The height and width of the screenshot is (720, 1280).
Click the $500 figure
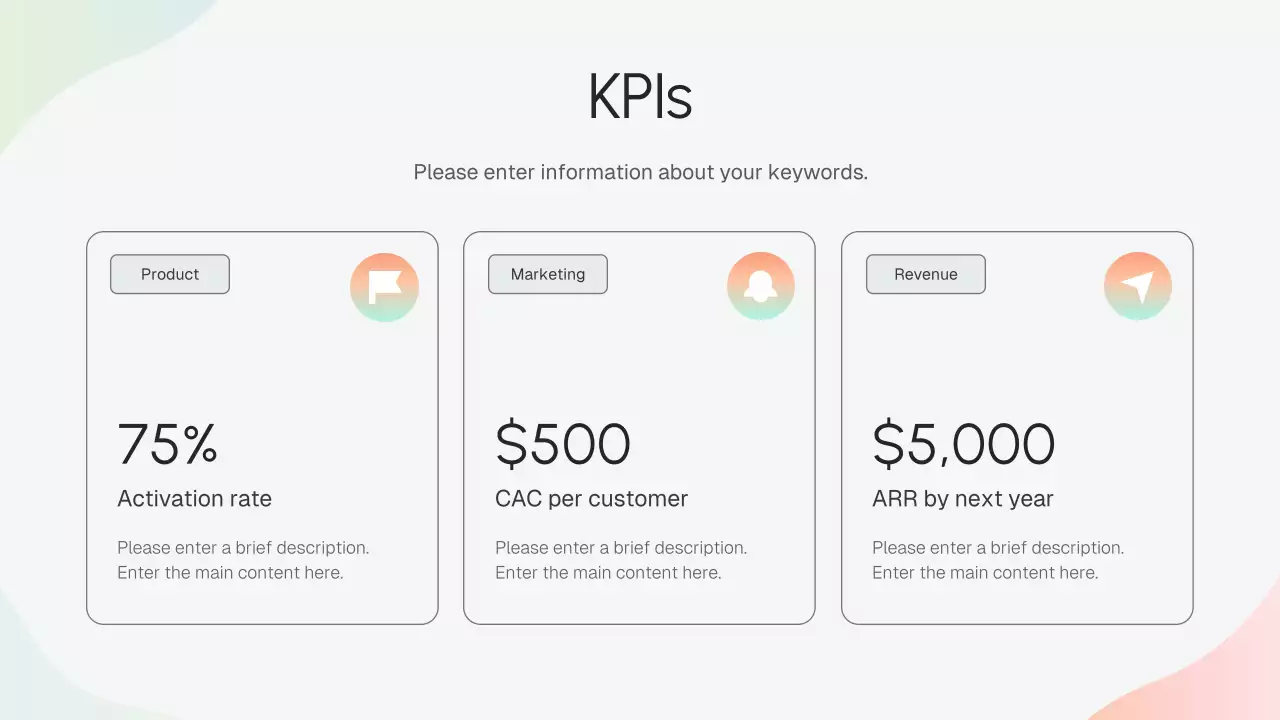click(x=563, y=444)
